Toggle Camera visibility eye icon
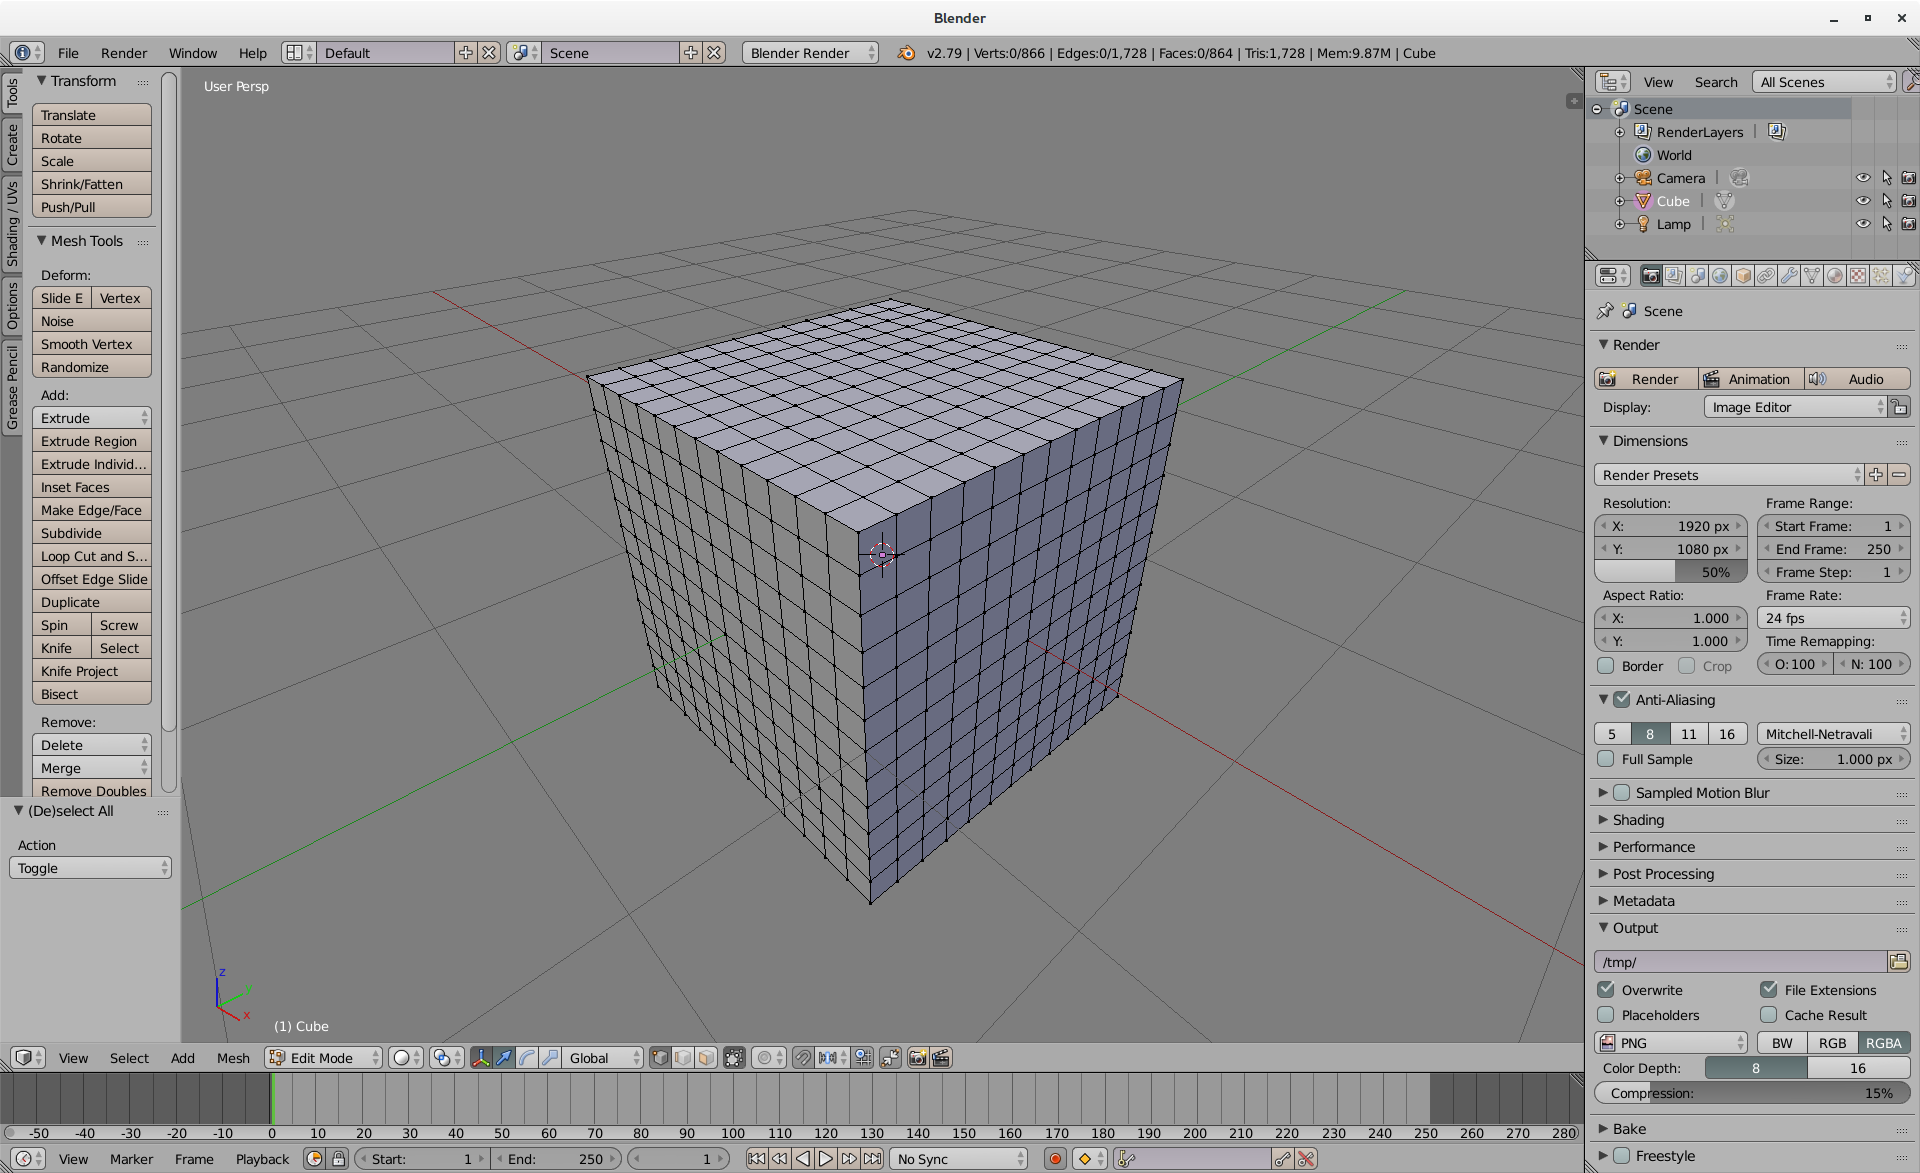This screenshot has height=1173, width=1920. tap(1863, 178)
